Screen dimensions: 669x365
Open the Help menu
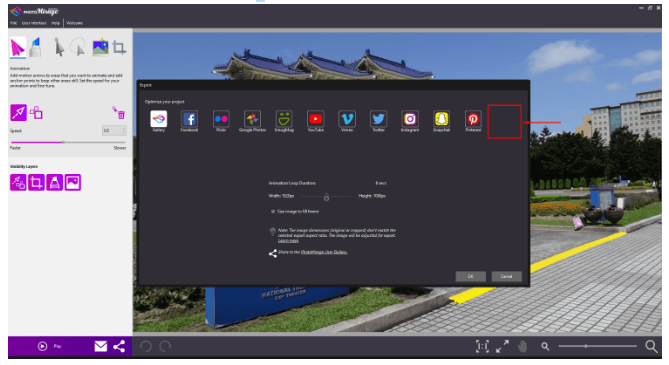pos(55,23)
